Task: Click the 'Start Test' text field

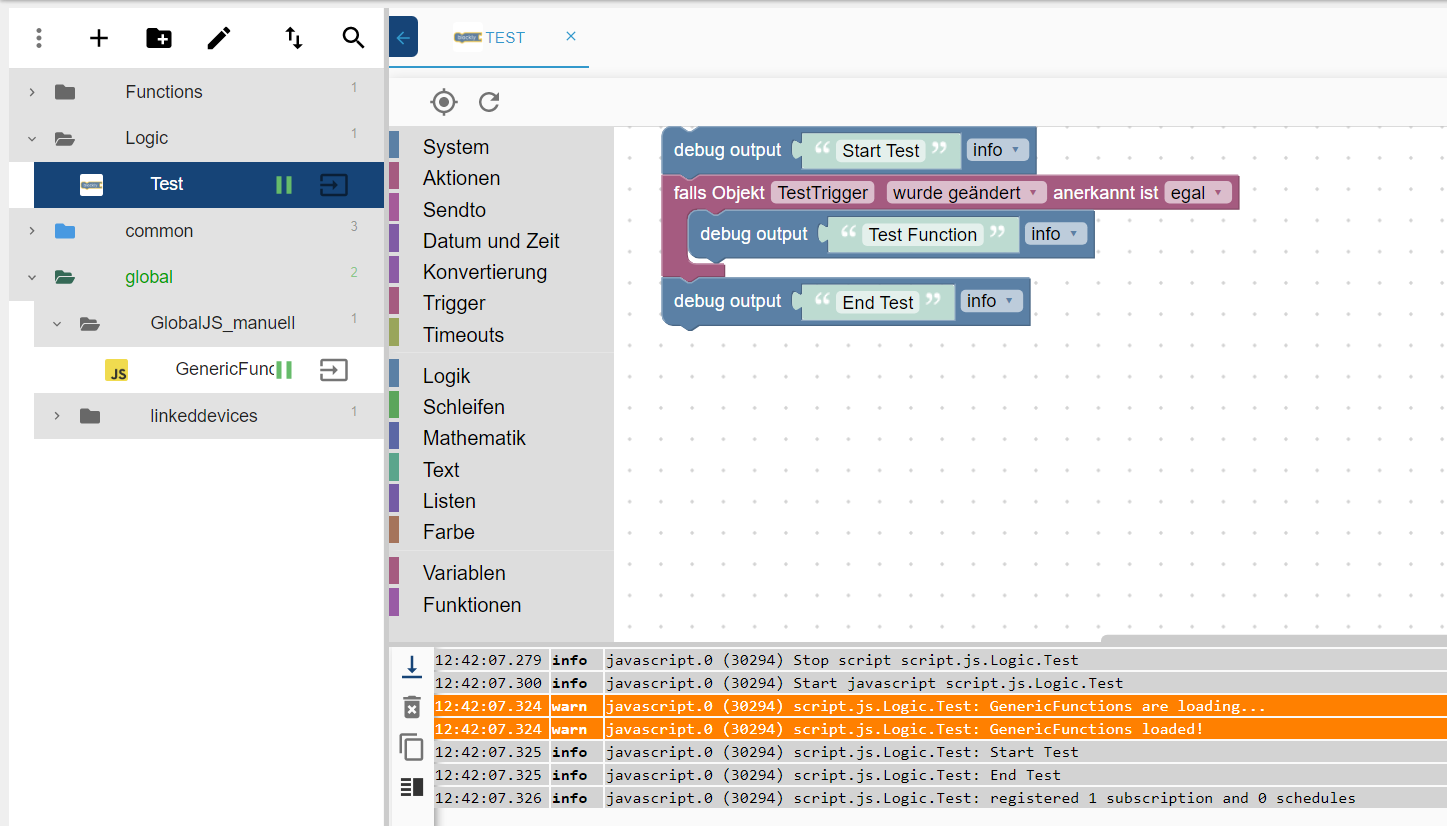Action: [880, 151]
